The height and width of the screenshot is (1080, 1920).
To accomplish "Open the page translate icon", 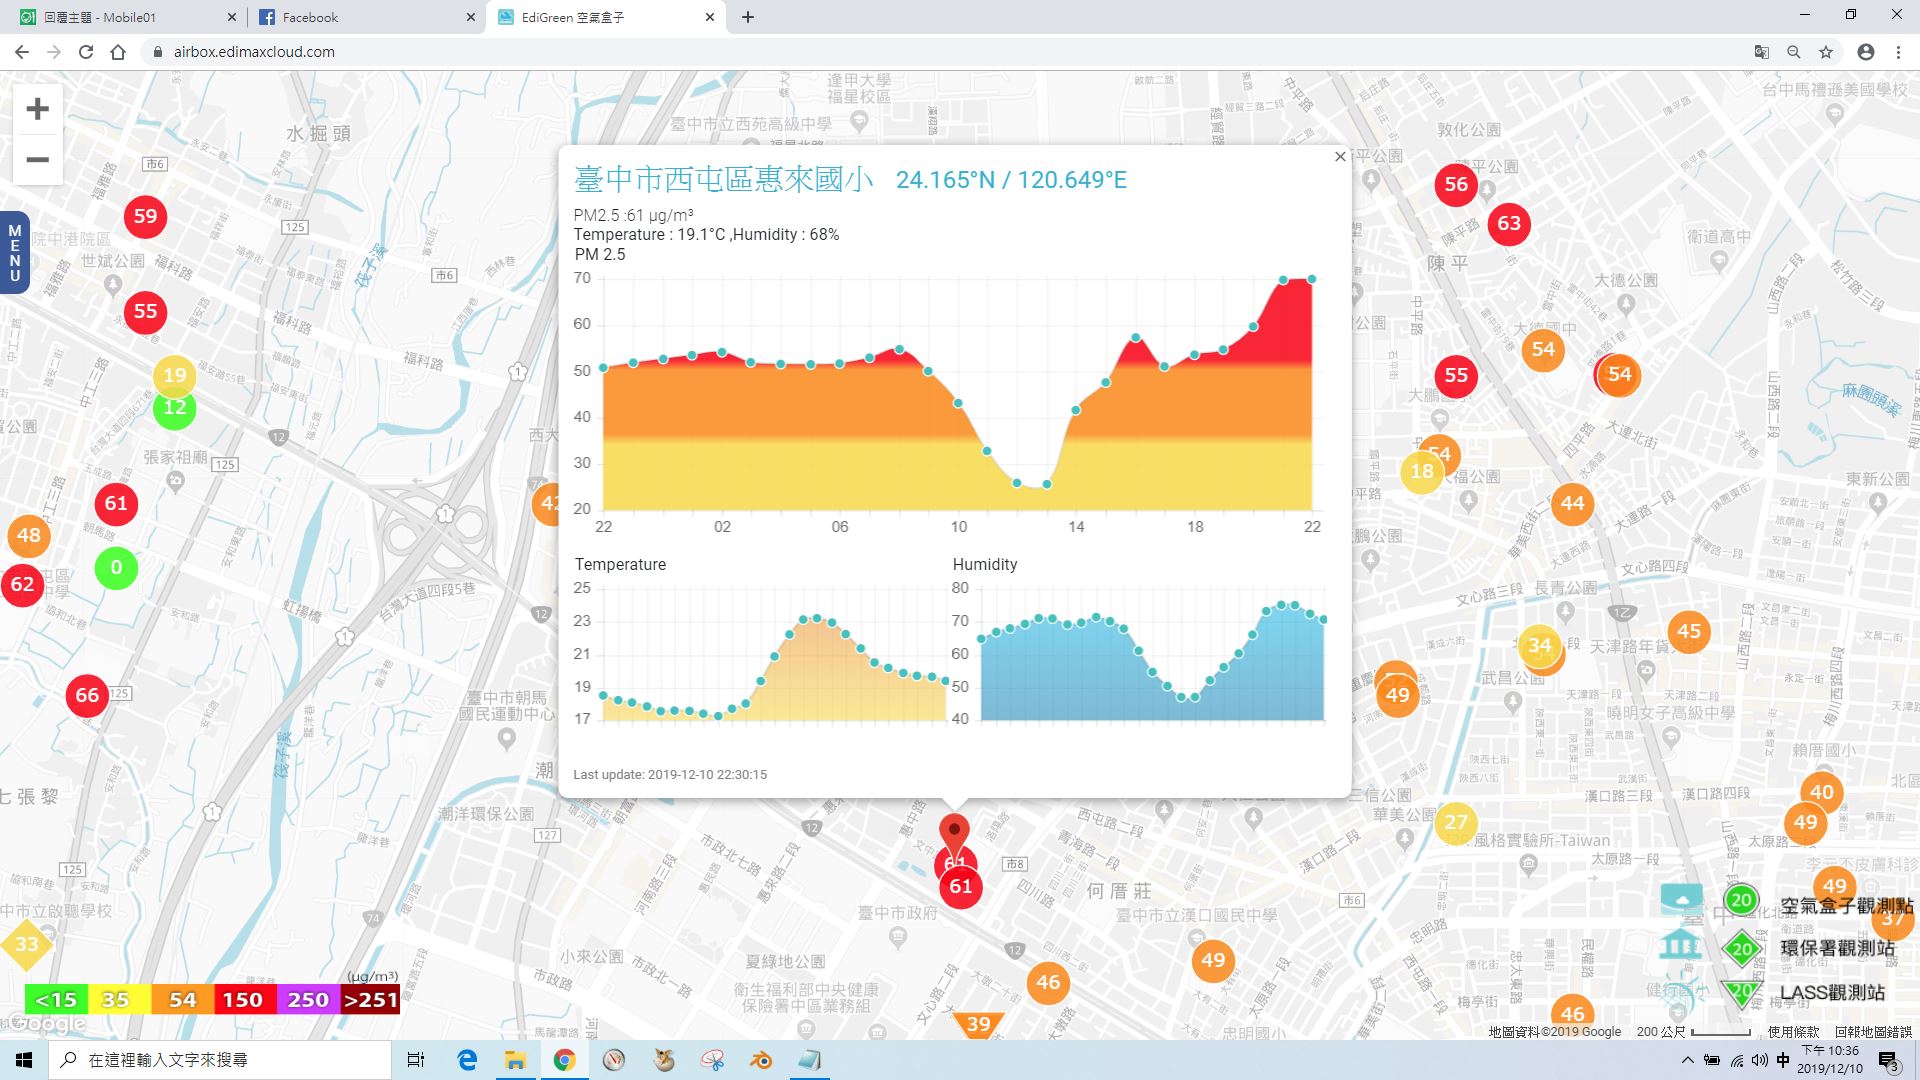I will (1762, 52).
